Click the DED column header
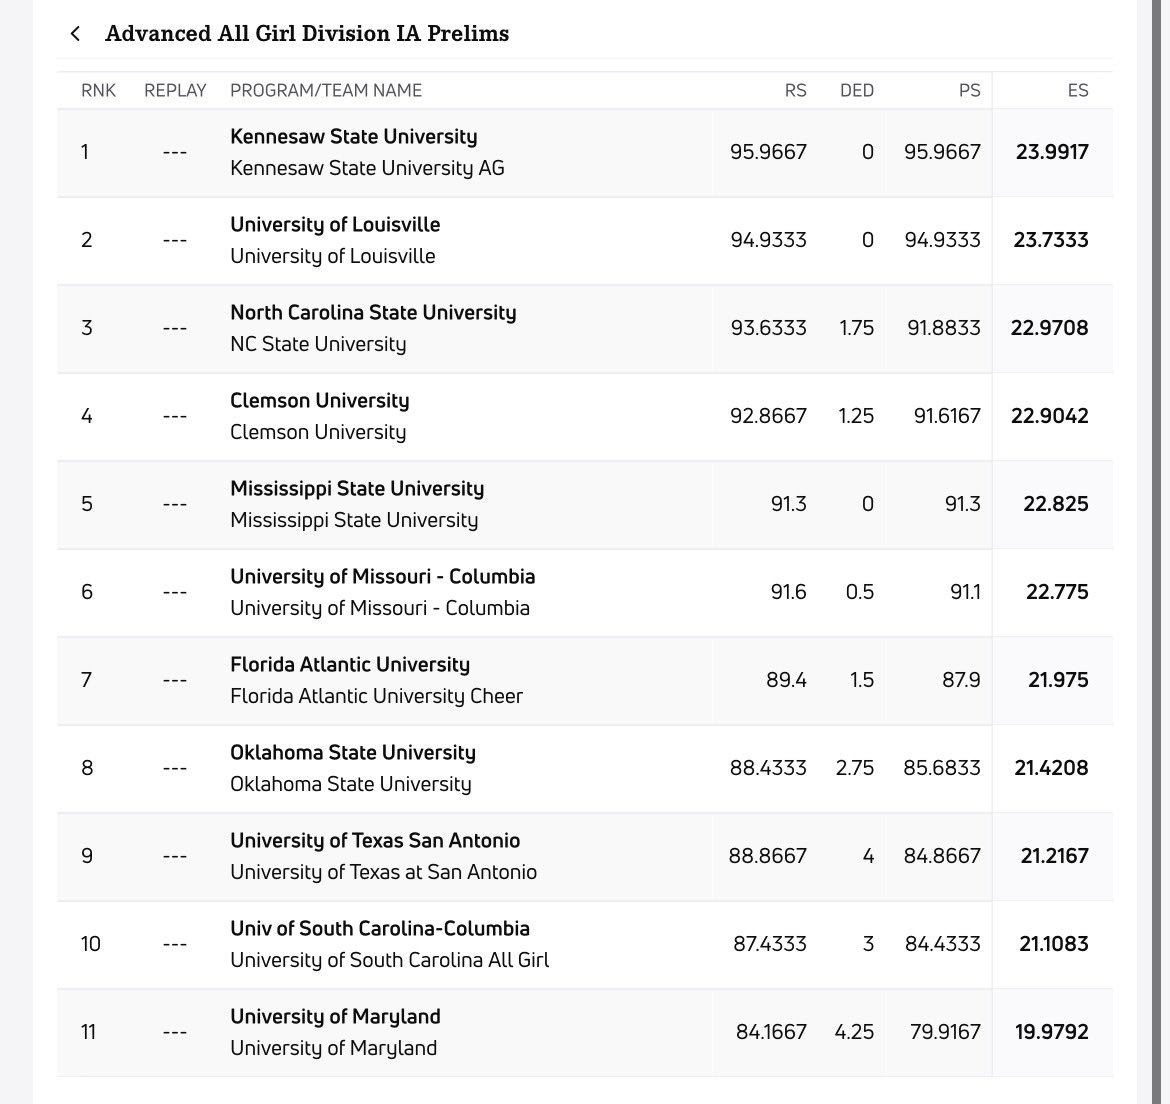This screenshot has width=1170, height=1104. coord(856,91)
